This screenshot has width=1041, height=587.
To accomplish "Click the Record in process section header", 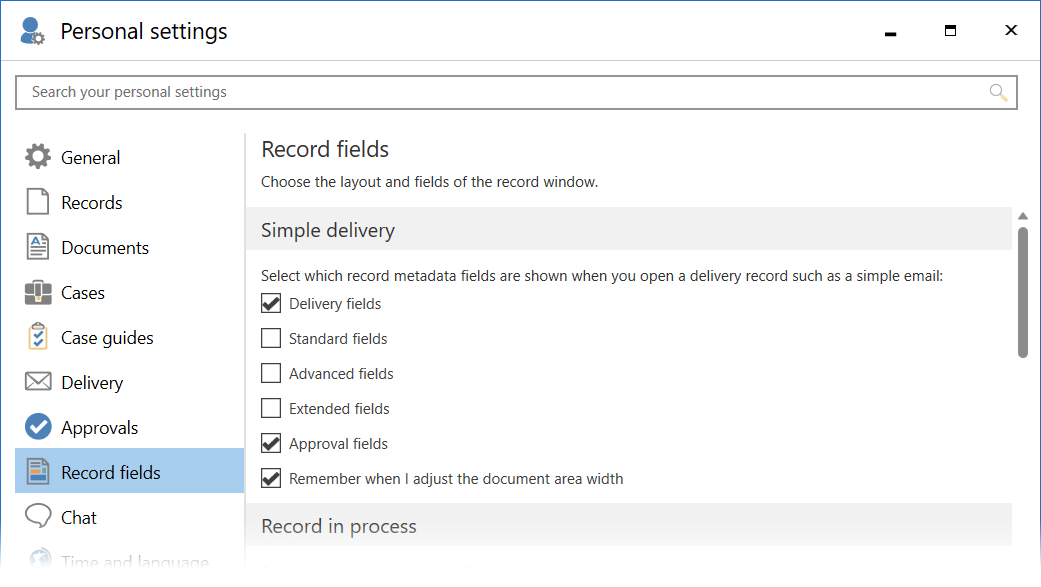I will tap(629, 525).
